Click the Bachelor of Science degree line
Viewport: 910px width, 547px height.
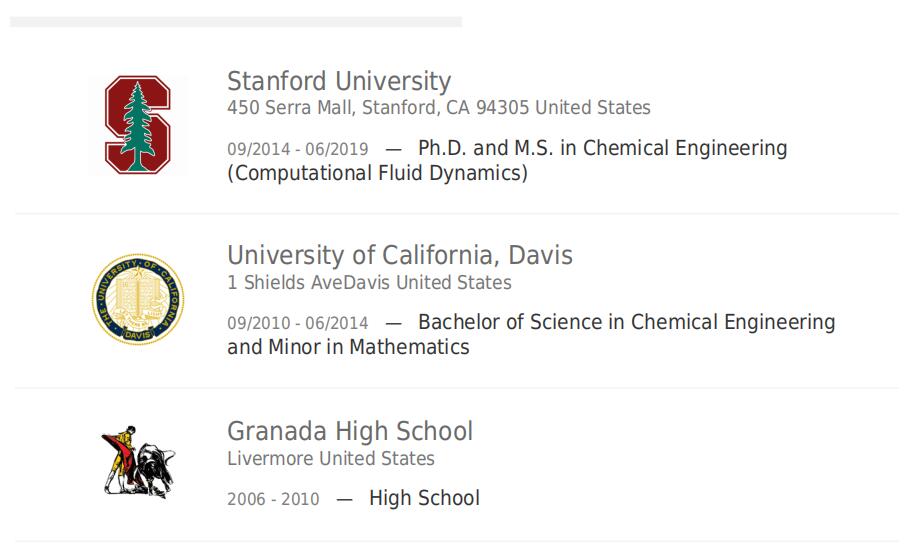(627, 322)
